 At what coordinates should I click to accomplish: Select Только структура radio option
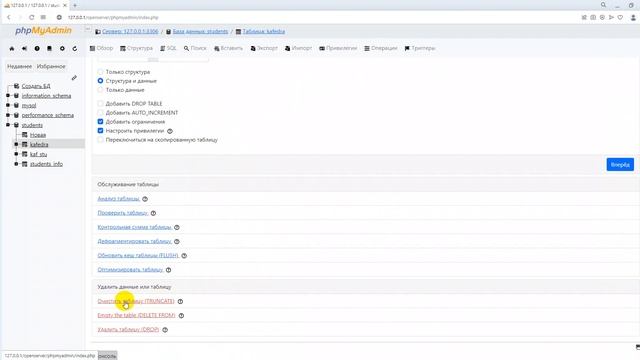pos(100,72)
